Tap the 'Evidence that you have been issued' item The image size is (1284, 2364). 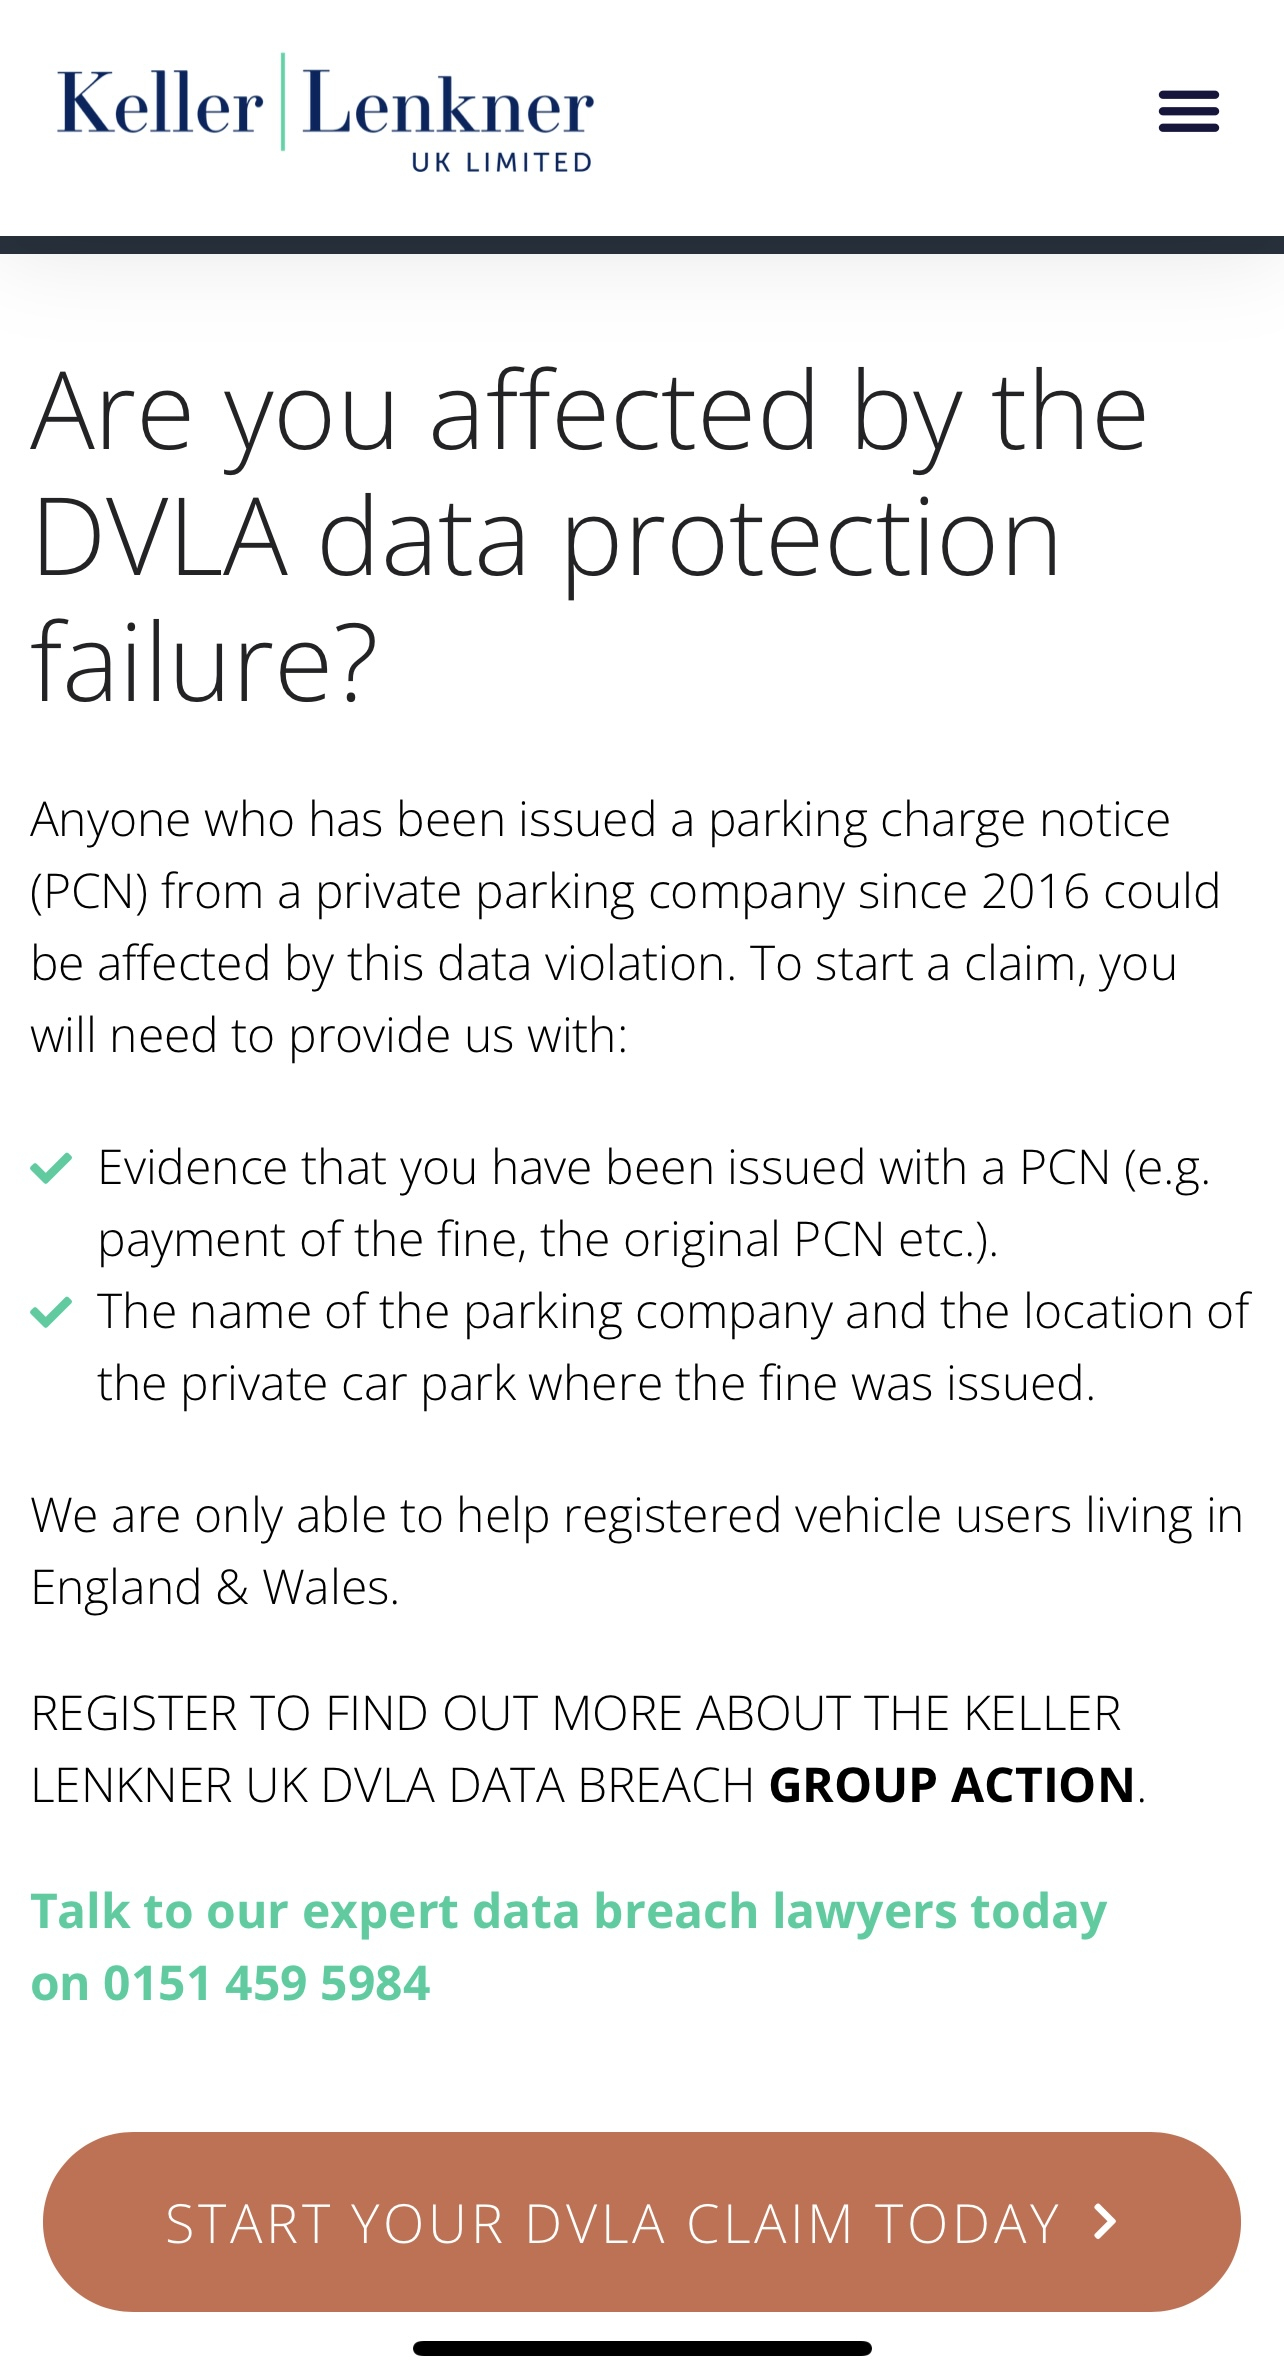tap(654, 1203)
